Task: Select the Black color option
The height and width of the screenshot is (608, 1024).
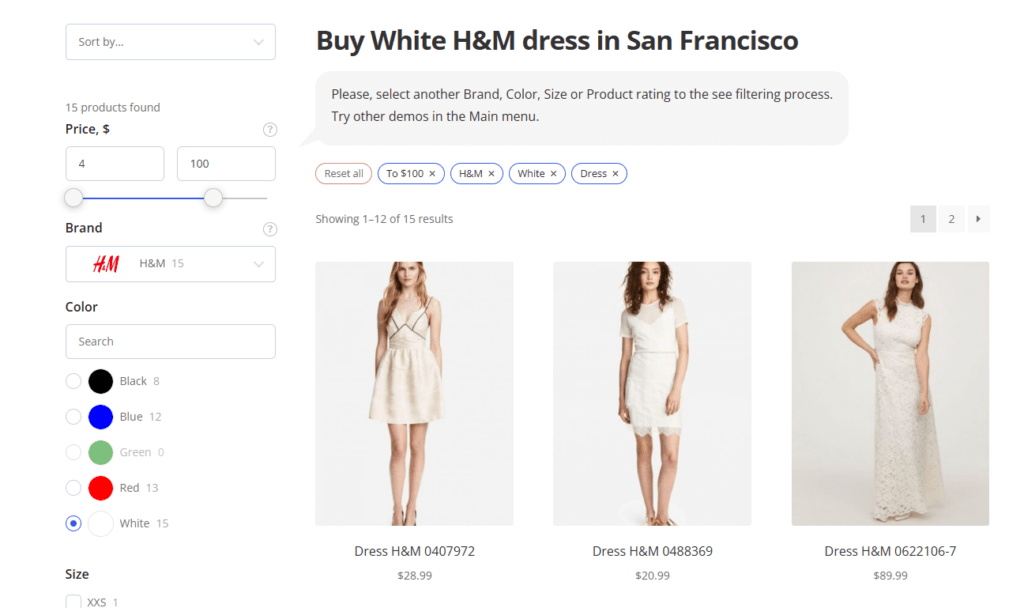Action: pyautogui.click(x=73, y=381)
